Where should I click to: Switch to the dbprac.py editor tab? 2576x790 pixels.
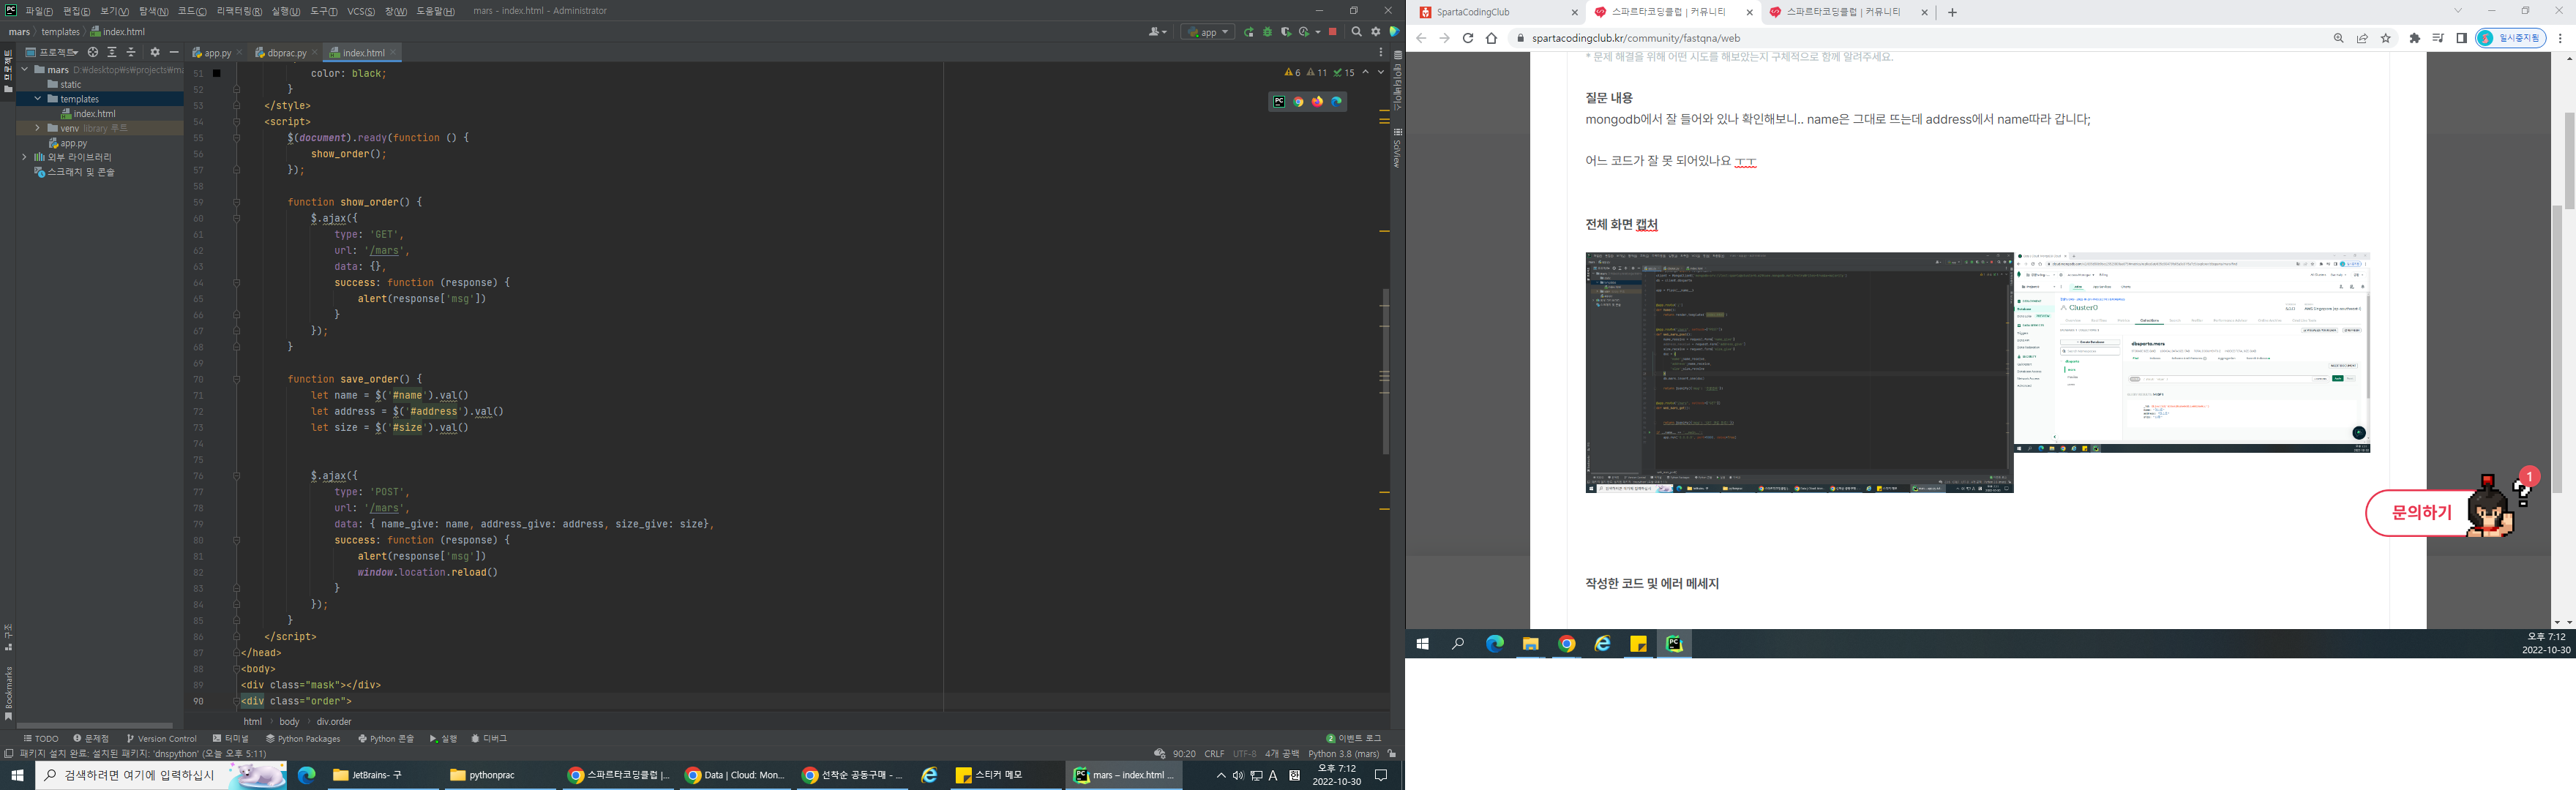281,52
